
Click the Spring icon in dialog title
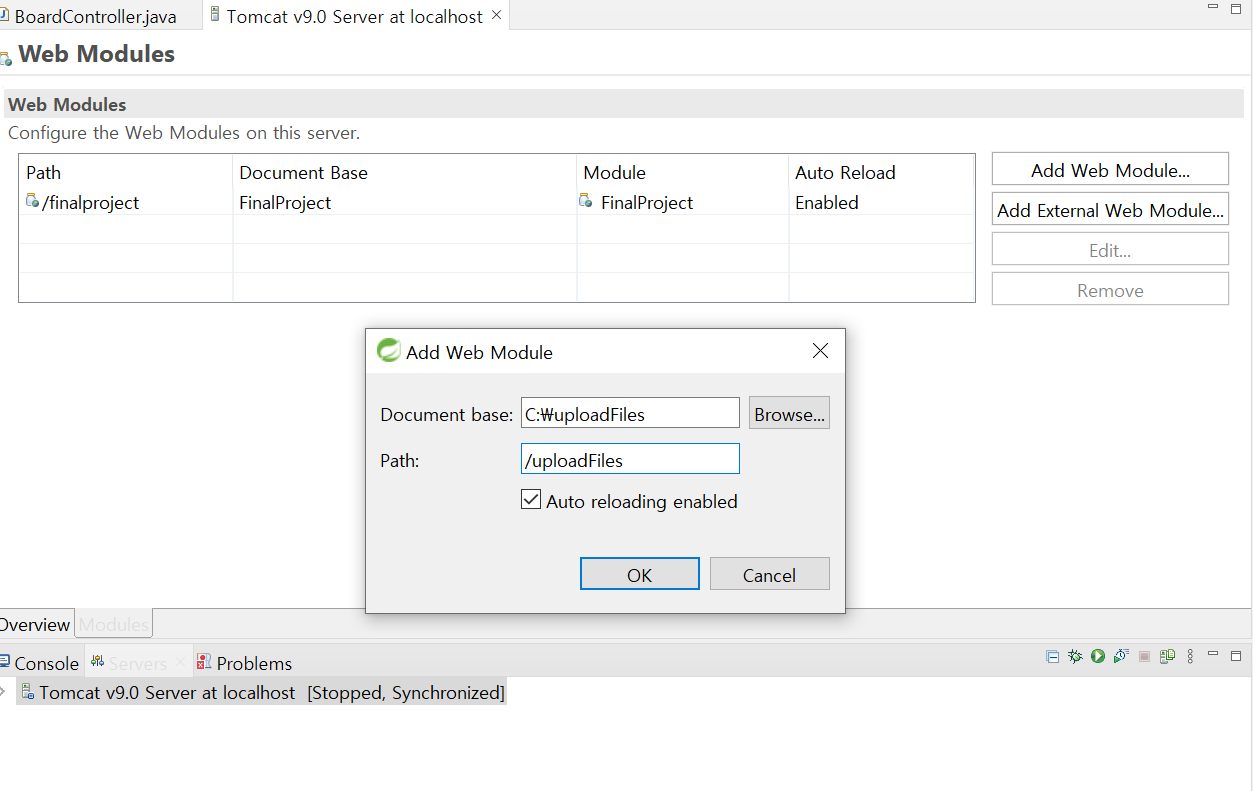tap(388, 351)
